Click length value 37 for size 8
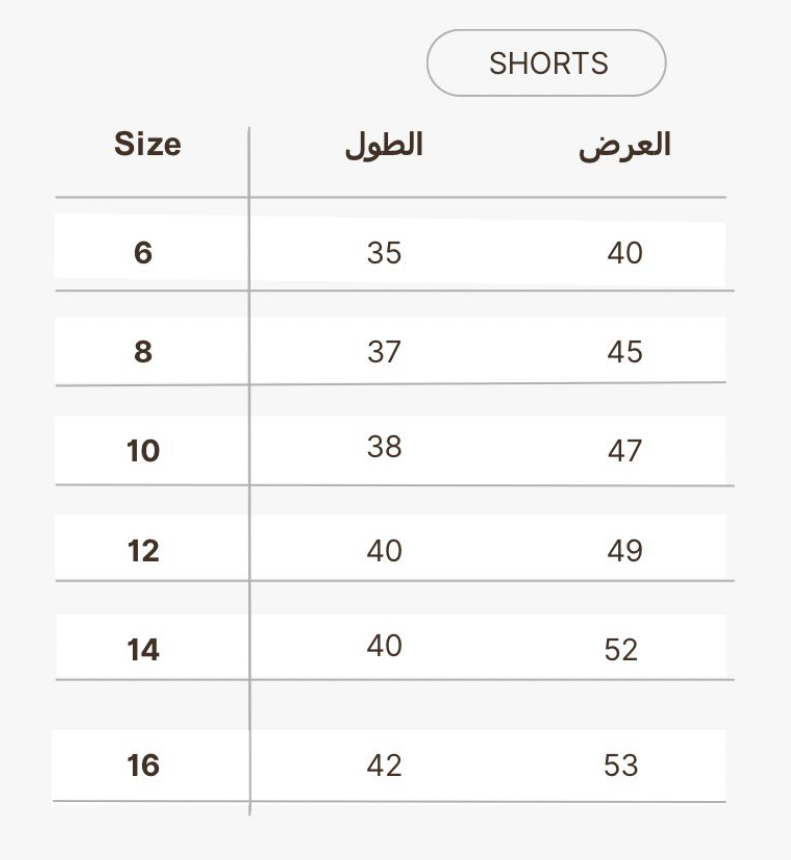791x860 pixels. pos(384,352)
